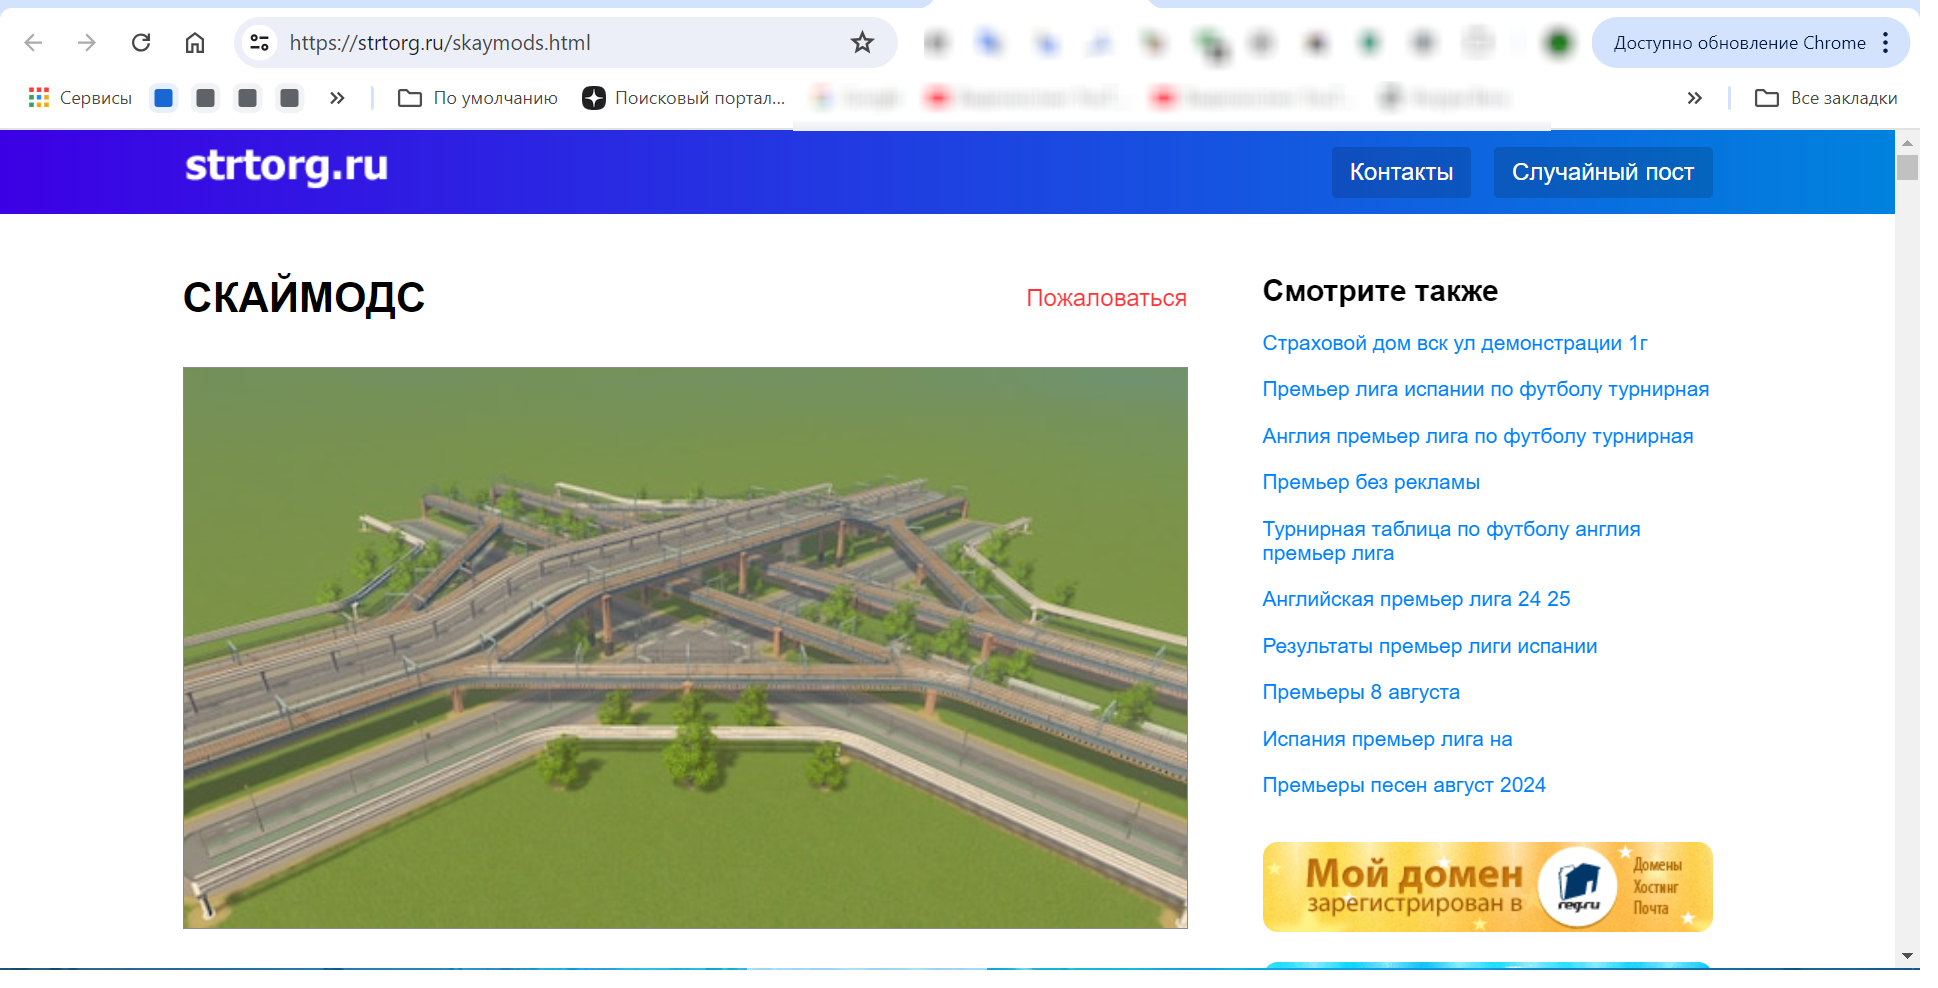Open the strtorg.ru site logo
Screen dimensions: 1938x988
287,166
